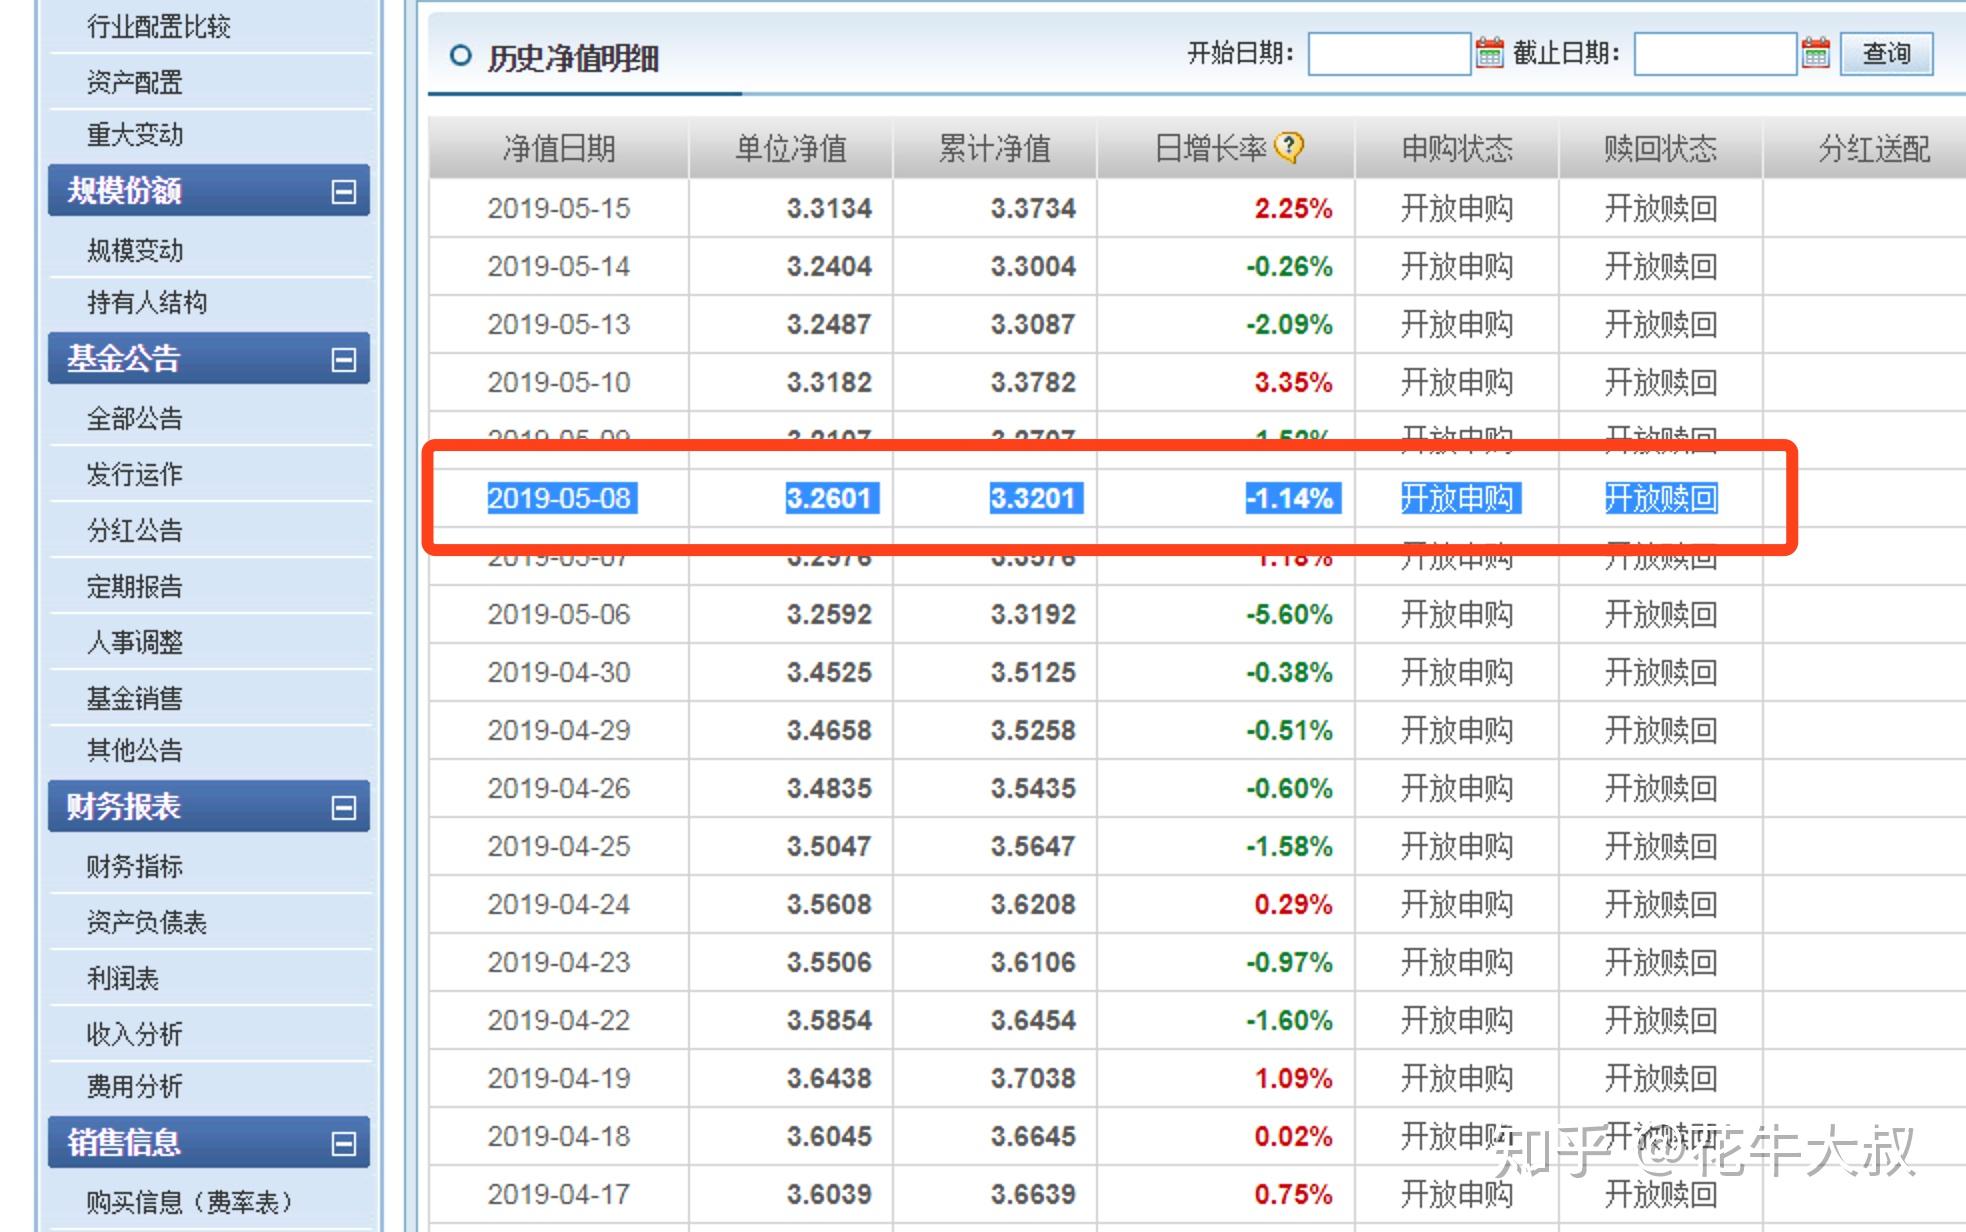Click the 单位净值 column header

pyautogui.click(x=791, y=149)
